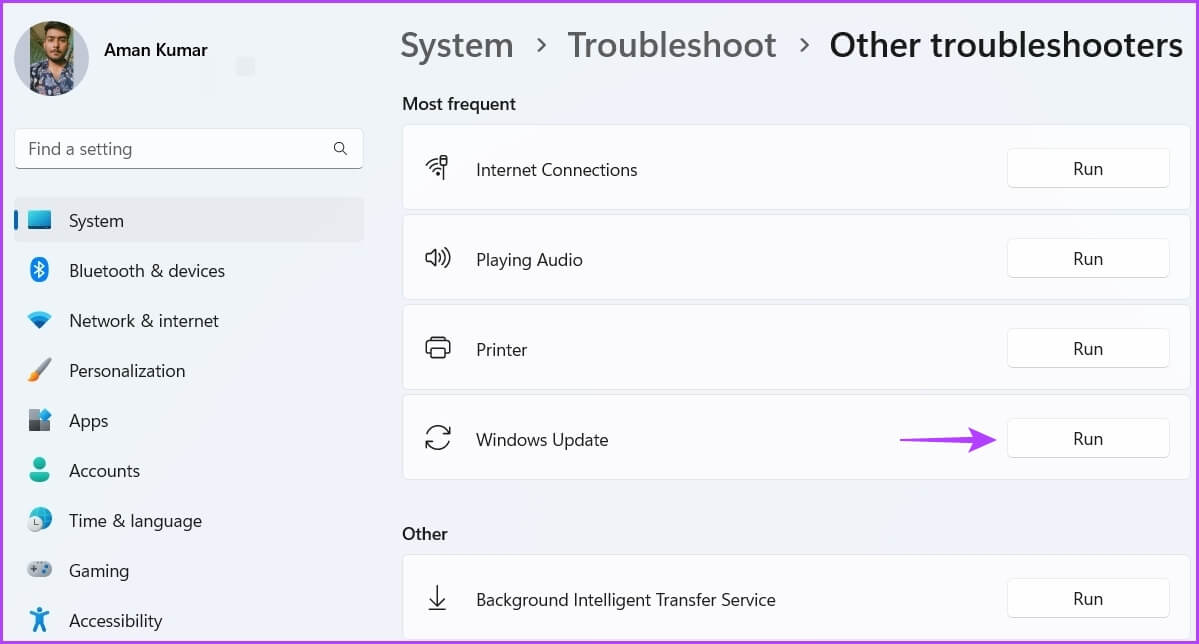1199x644 pixels.
Task: Click the Windows Update sync icon
Action: click(437, 438)
